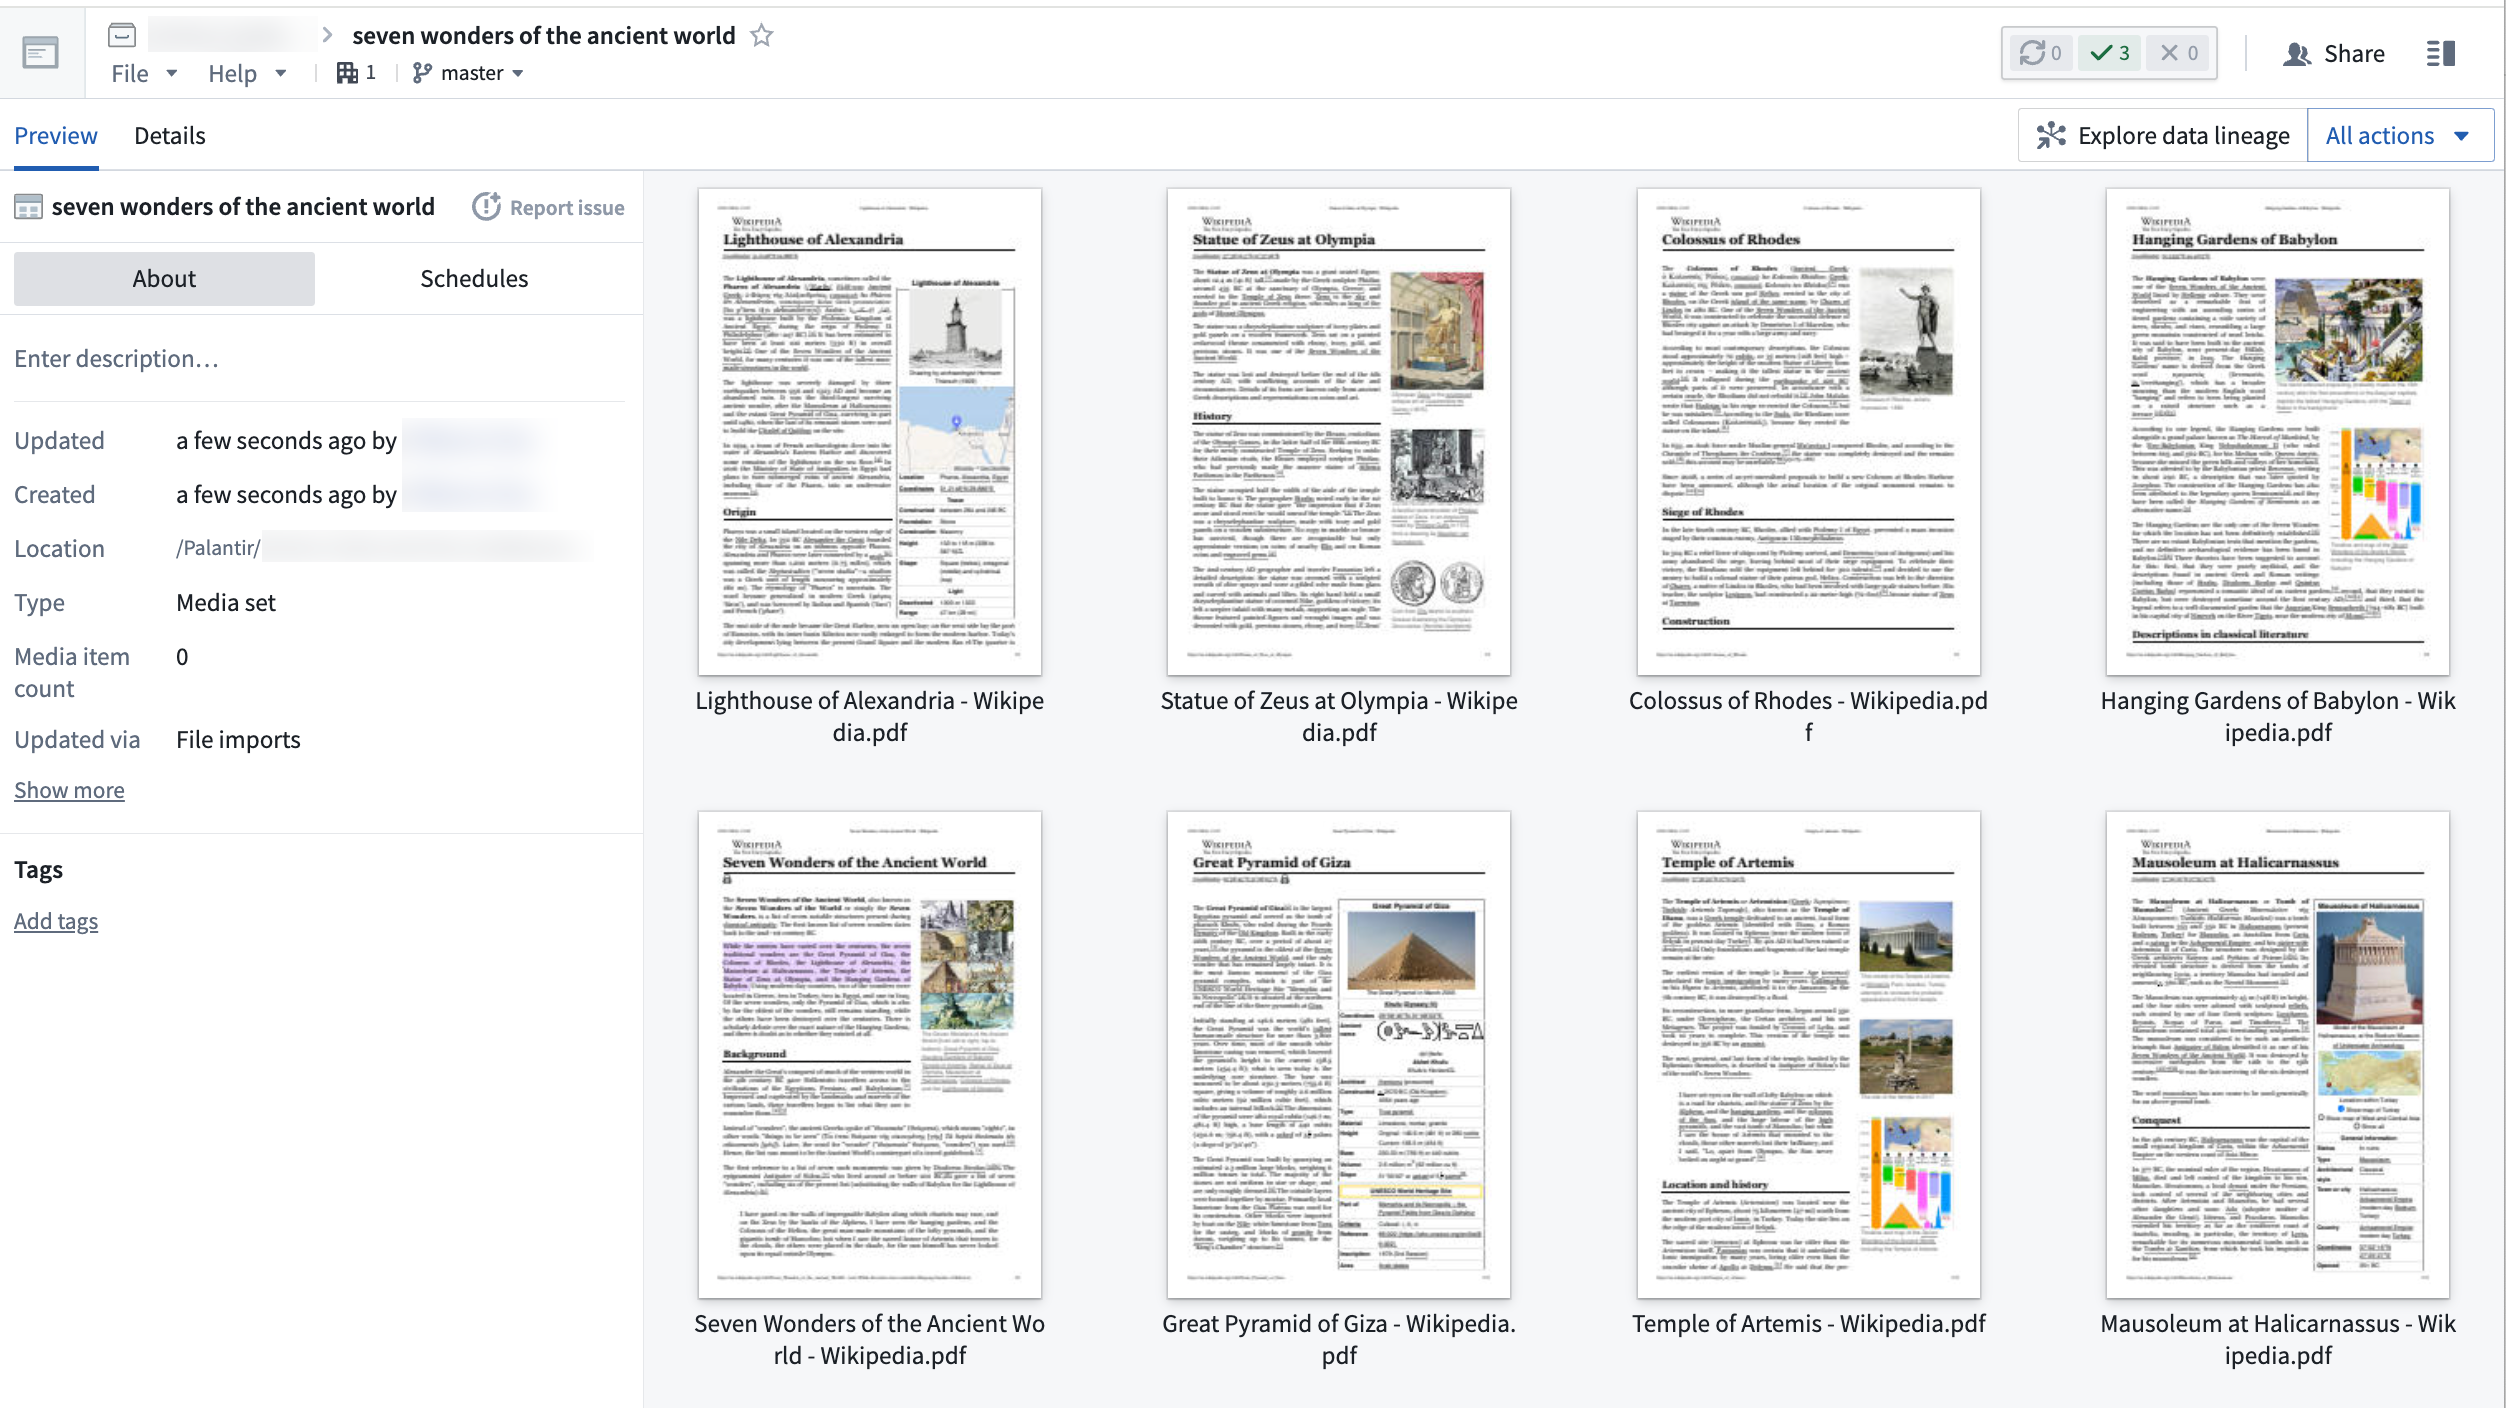Open the Great Pyramid of Giza thumbnail
Screen dimensions: 2506x1408
click(x=1338, y=1054)
